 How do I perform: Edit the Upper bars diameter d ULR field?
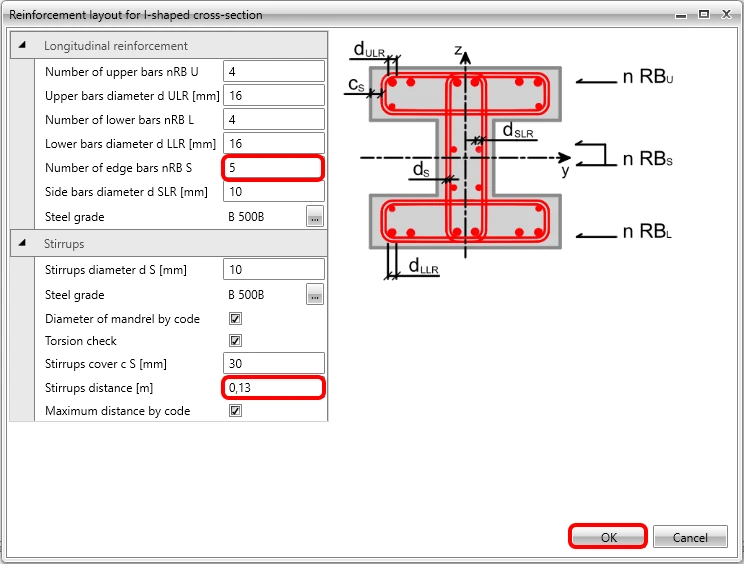coord(274,95)
